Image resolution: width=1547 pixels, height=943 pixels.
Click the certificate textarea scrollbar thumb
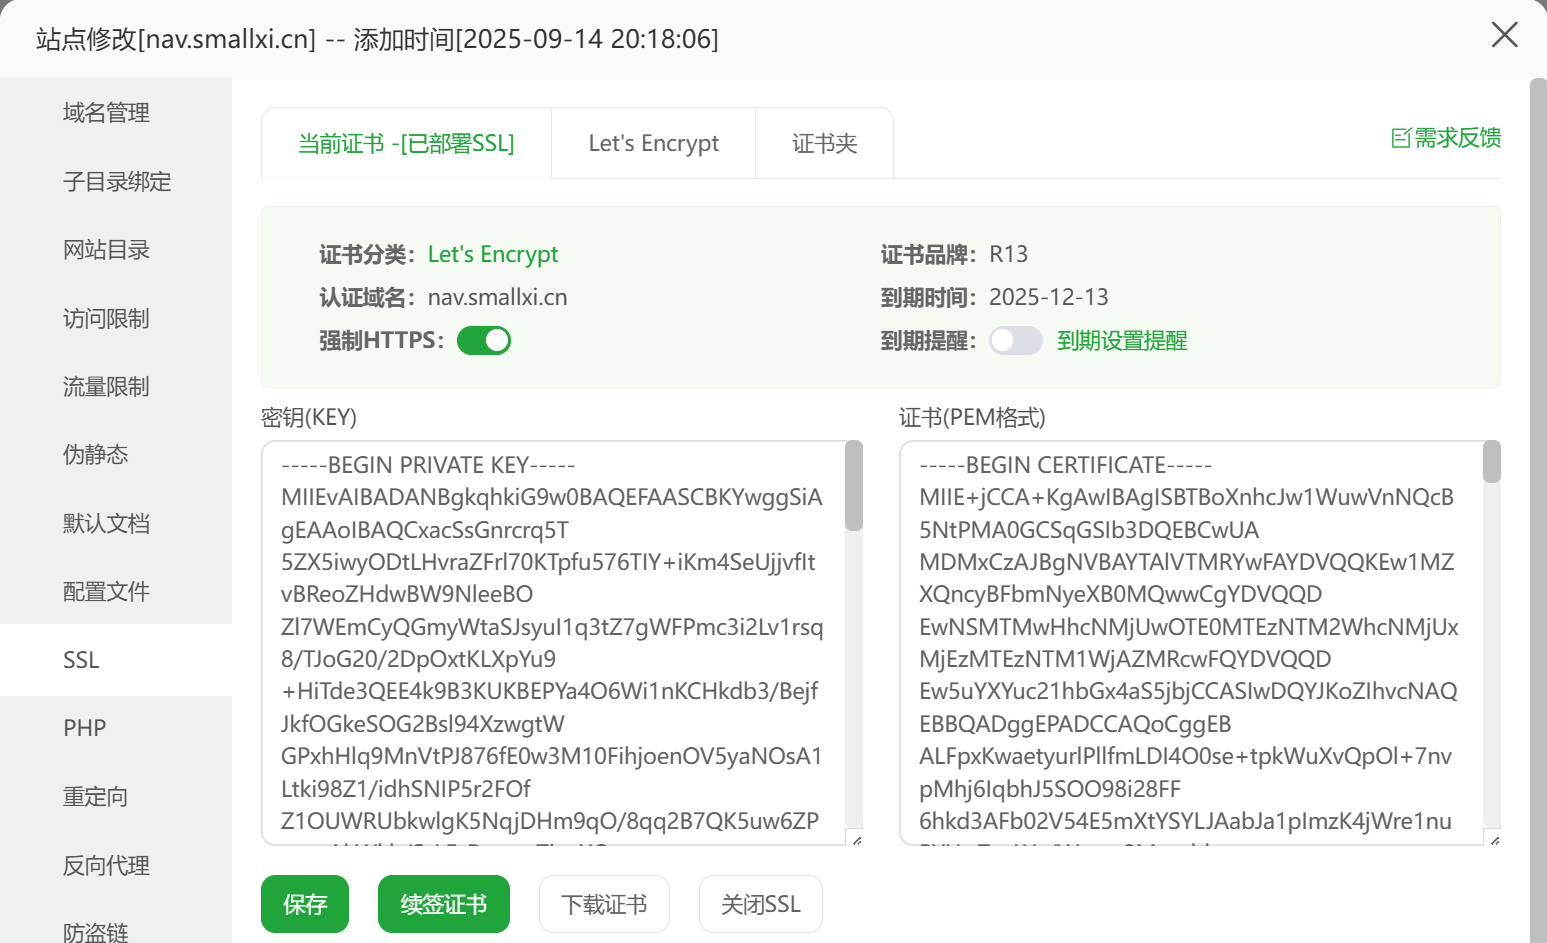coord(1491,463)
